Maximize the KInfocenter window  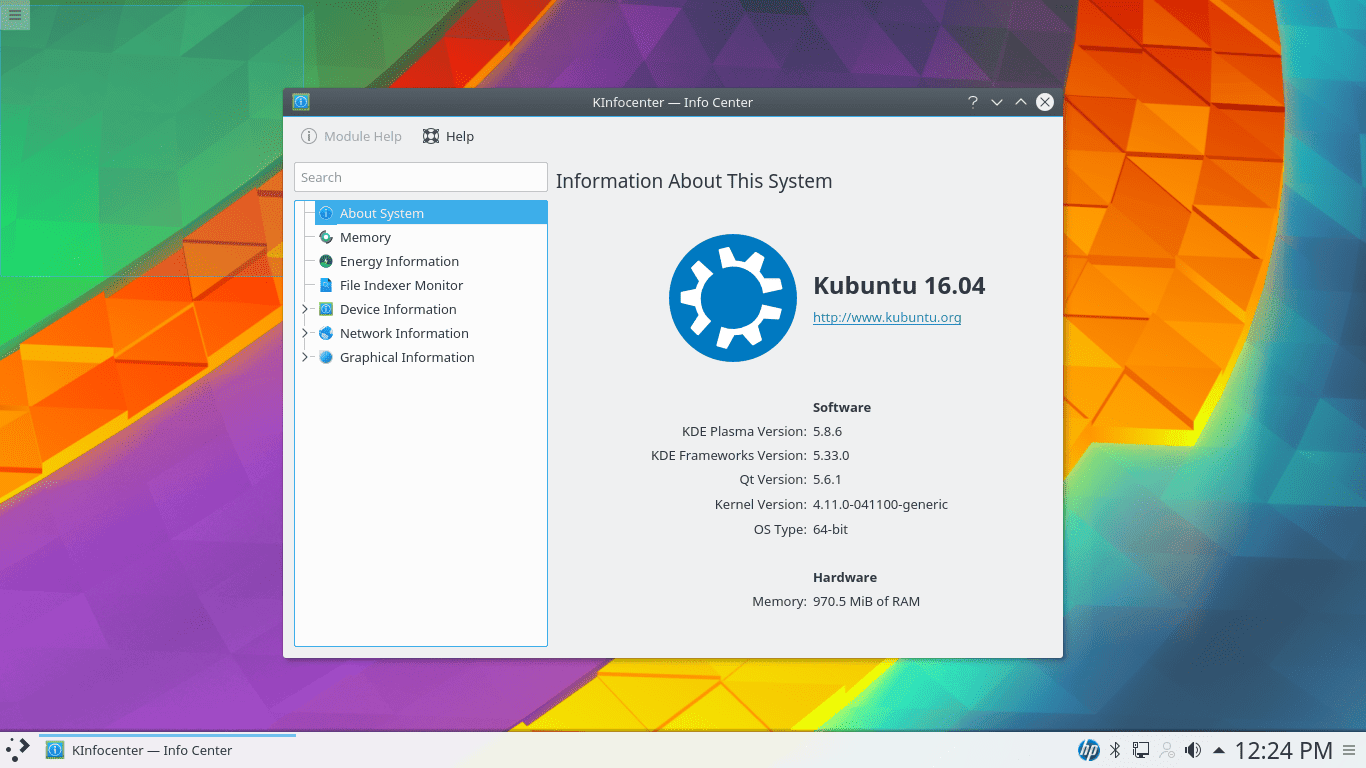1021,102
